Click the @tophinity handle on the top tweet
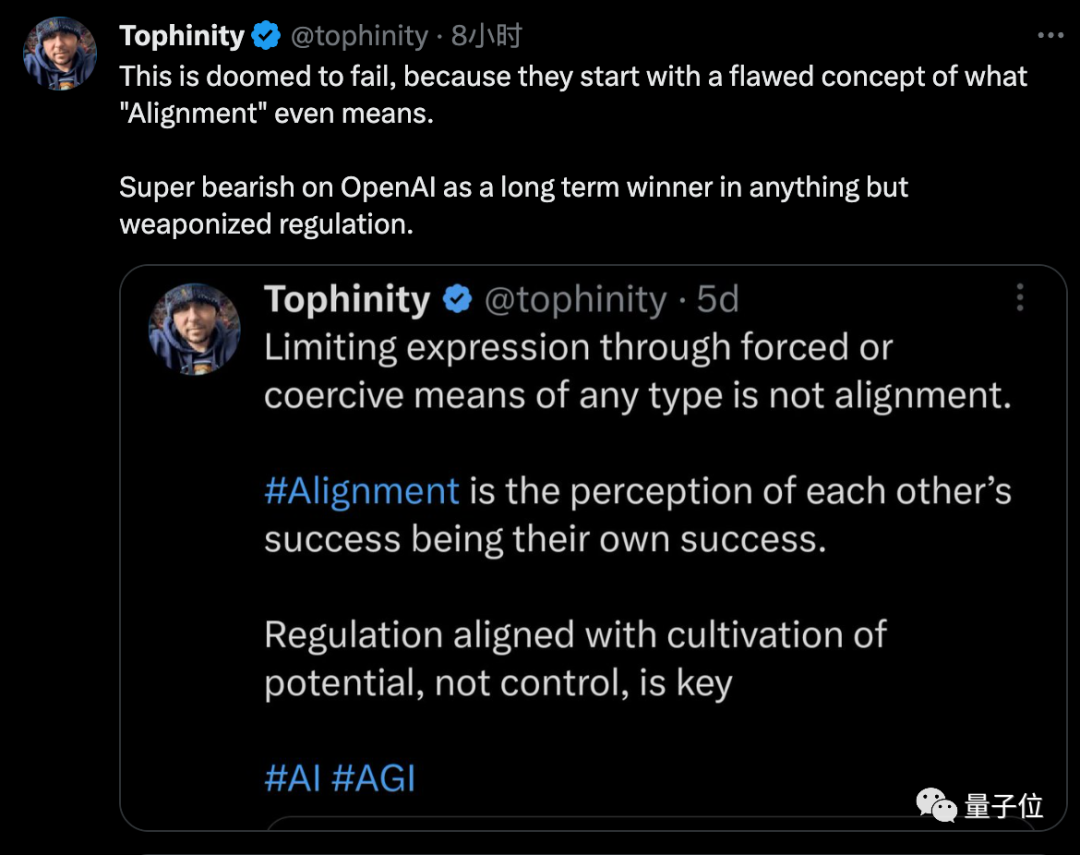1080x855 pixels. 359,37
